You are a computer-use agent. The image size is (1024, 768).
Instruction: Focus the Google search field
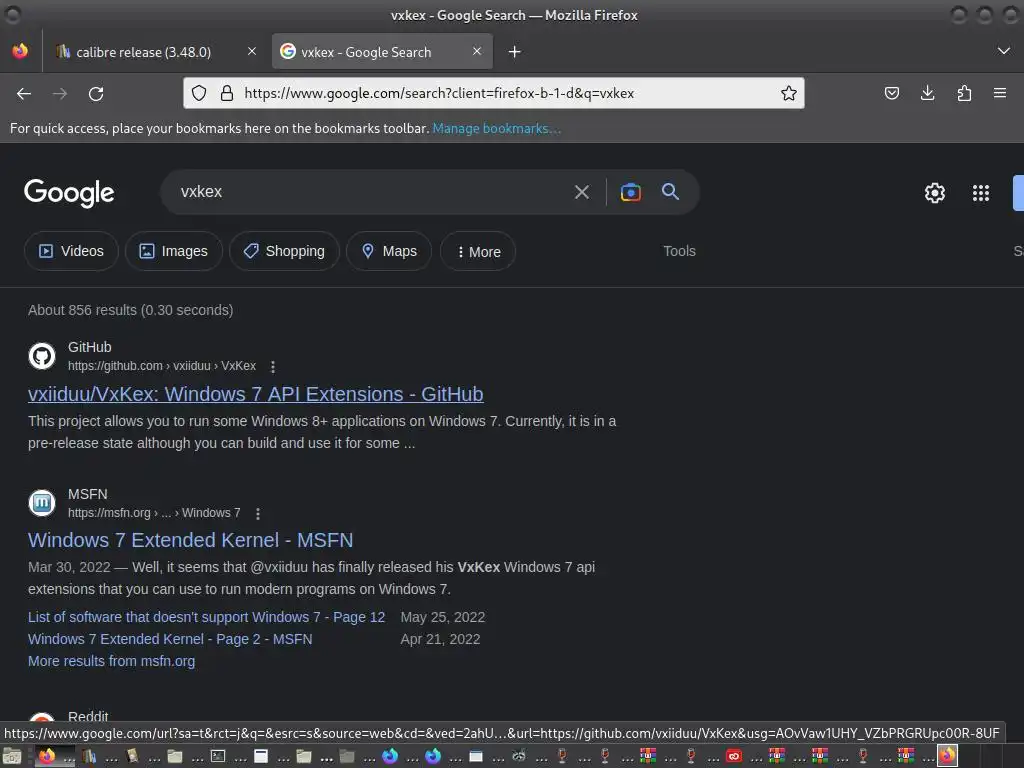(372, 192)
